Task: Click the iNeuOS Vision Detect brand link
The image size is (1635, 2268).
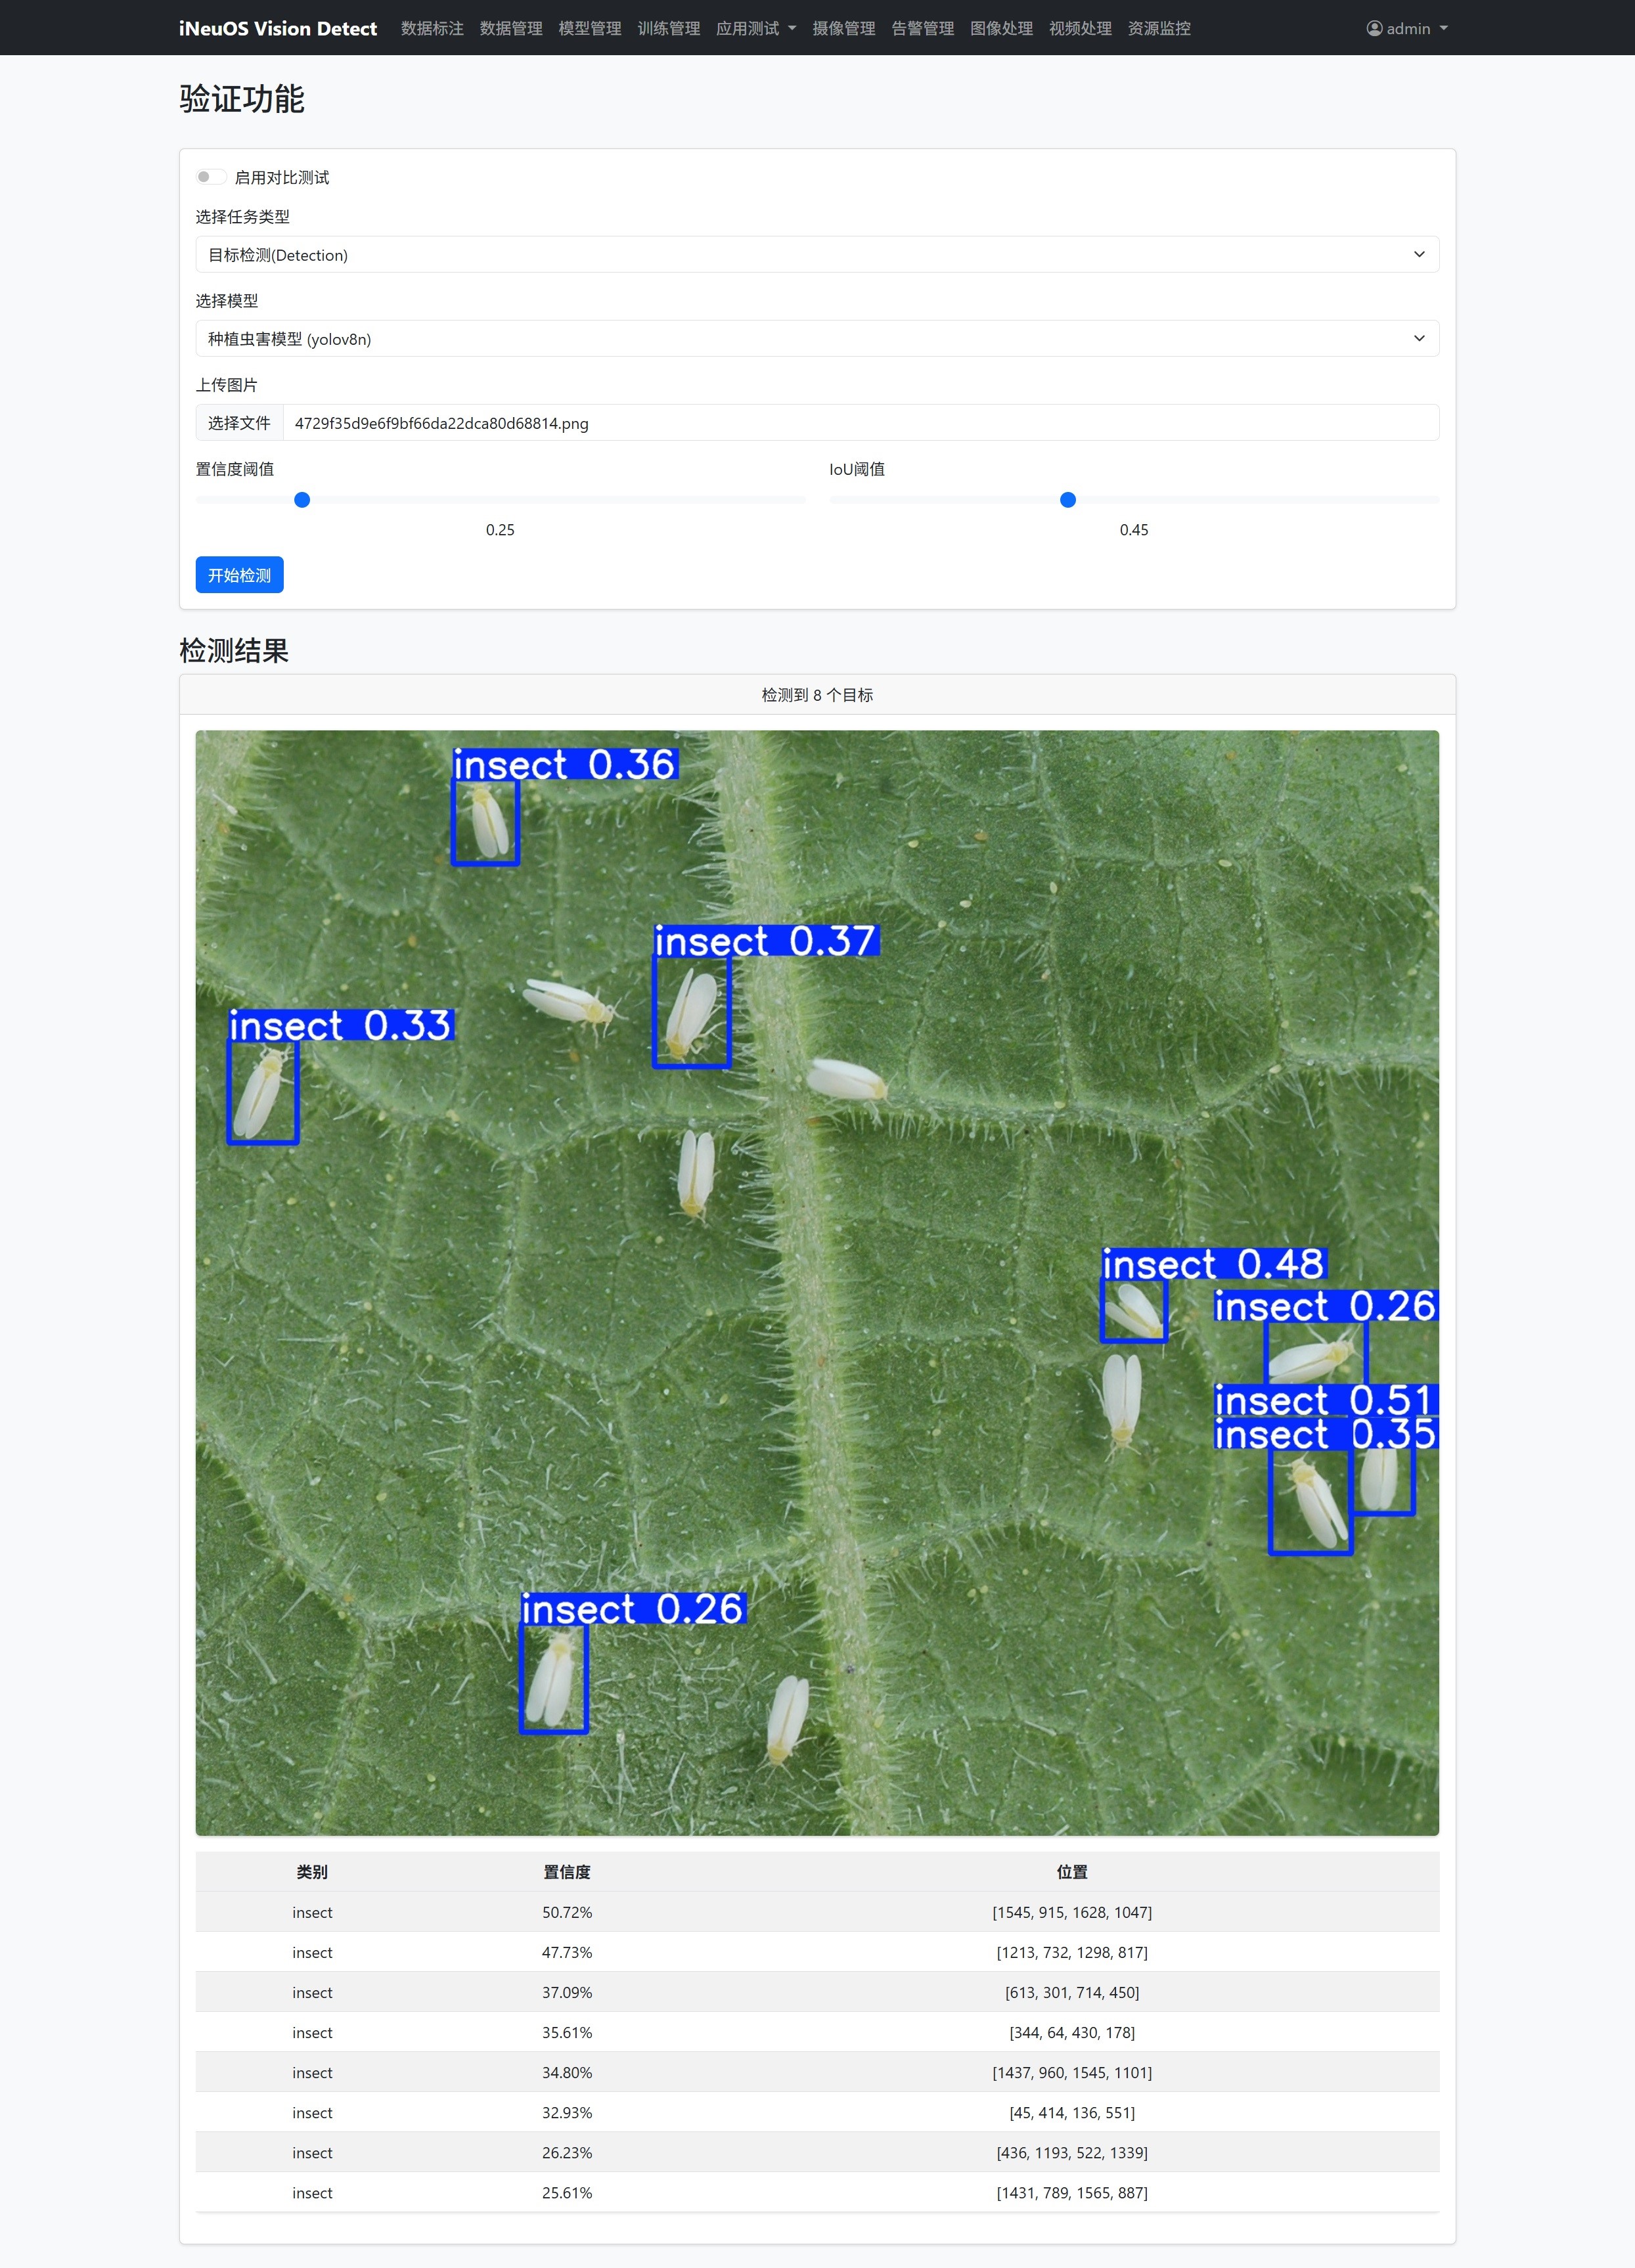Action: 277,28
